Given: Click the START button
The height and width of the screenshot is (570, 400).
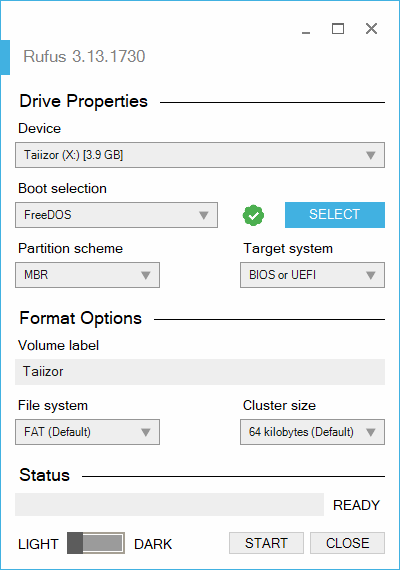Looking at the screenshot, I should [x=266, y=543].
